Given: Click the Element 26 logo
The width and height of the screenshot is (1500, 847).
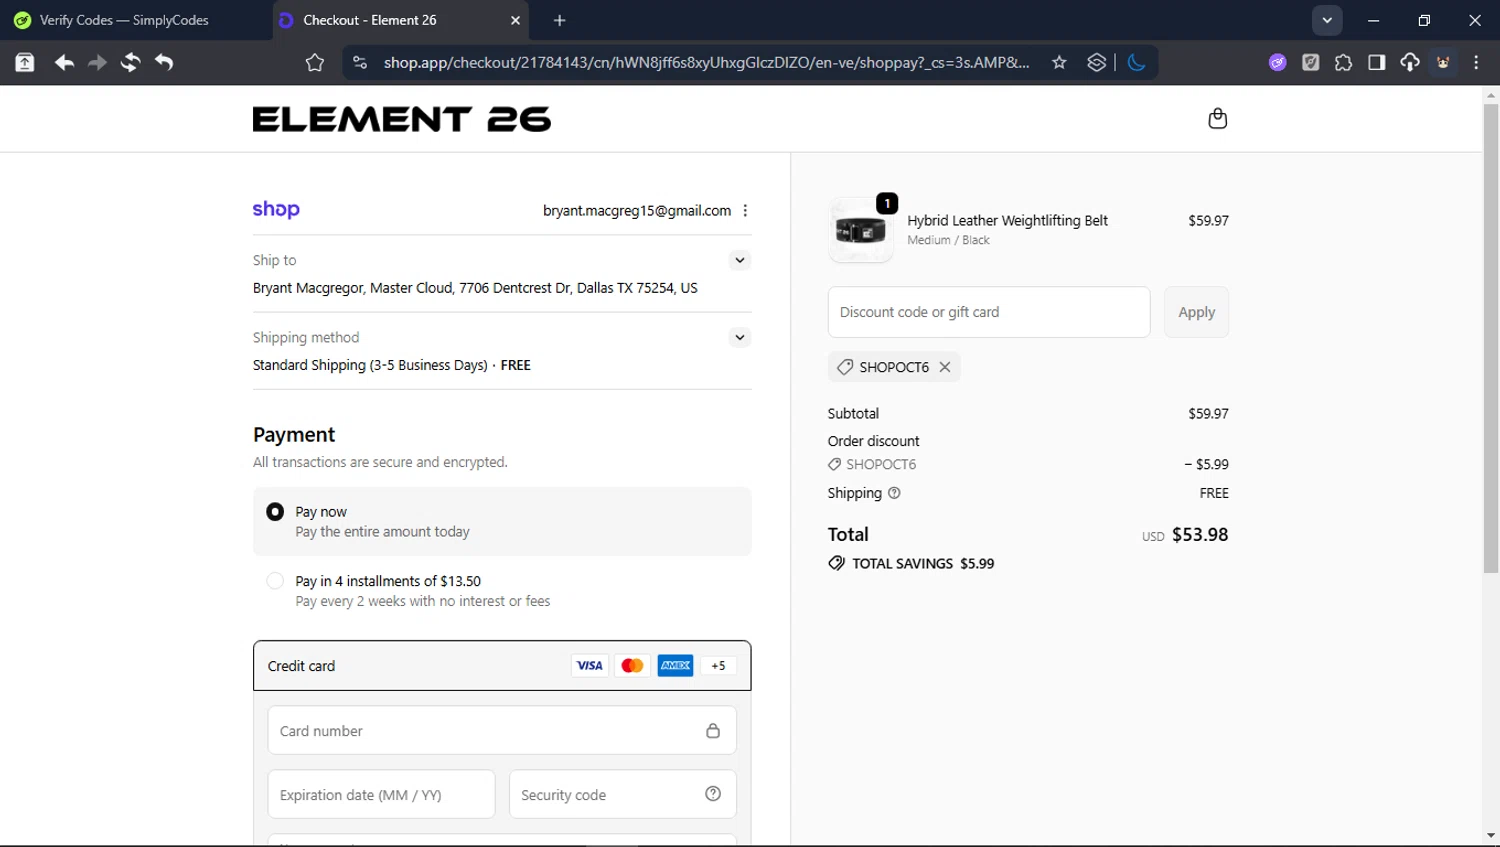Looking at the screenshot, I should 402,119.
